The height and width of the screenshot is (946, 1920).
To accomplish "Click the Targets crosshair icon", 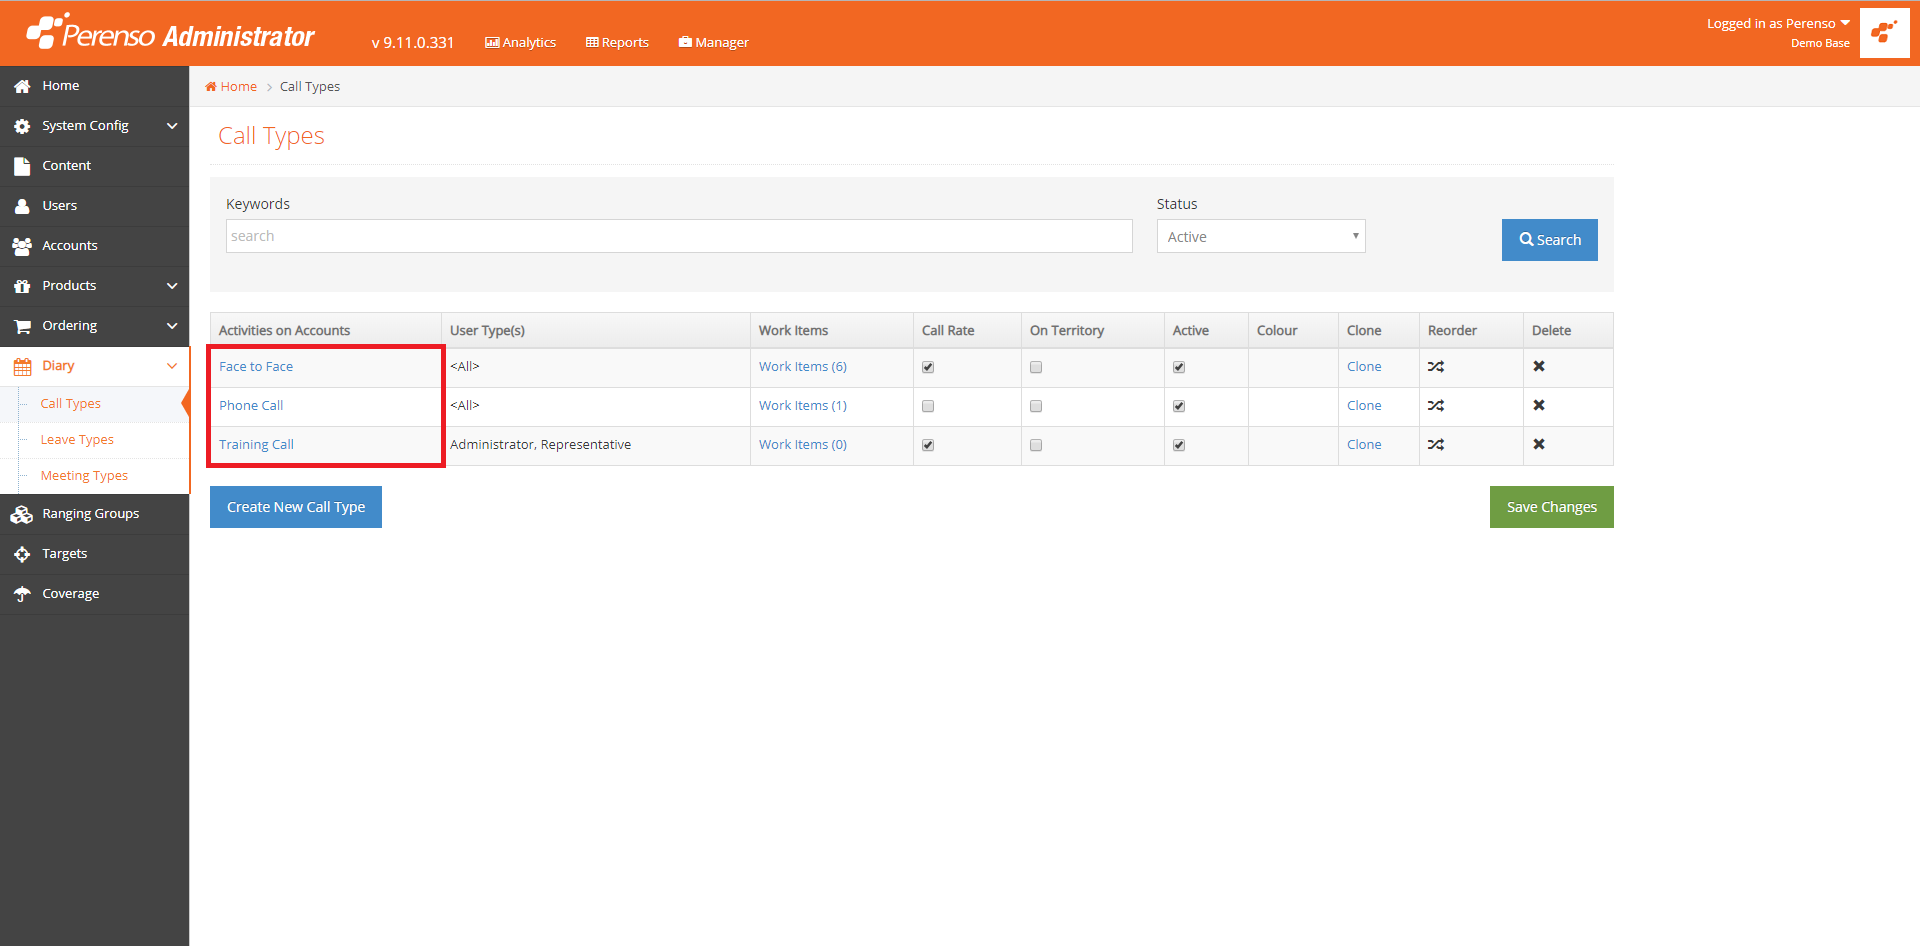I will [22, 554].
